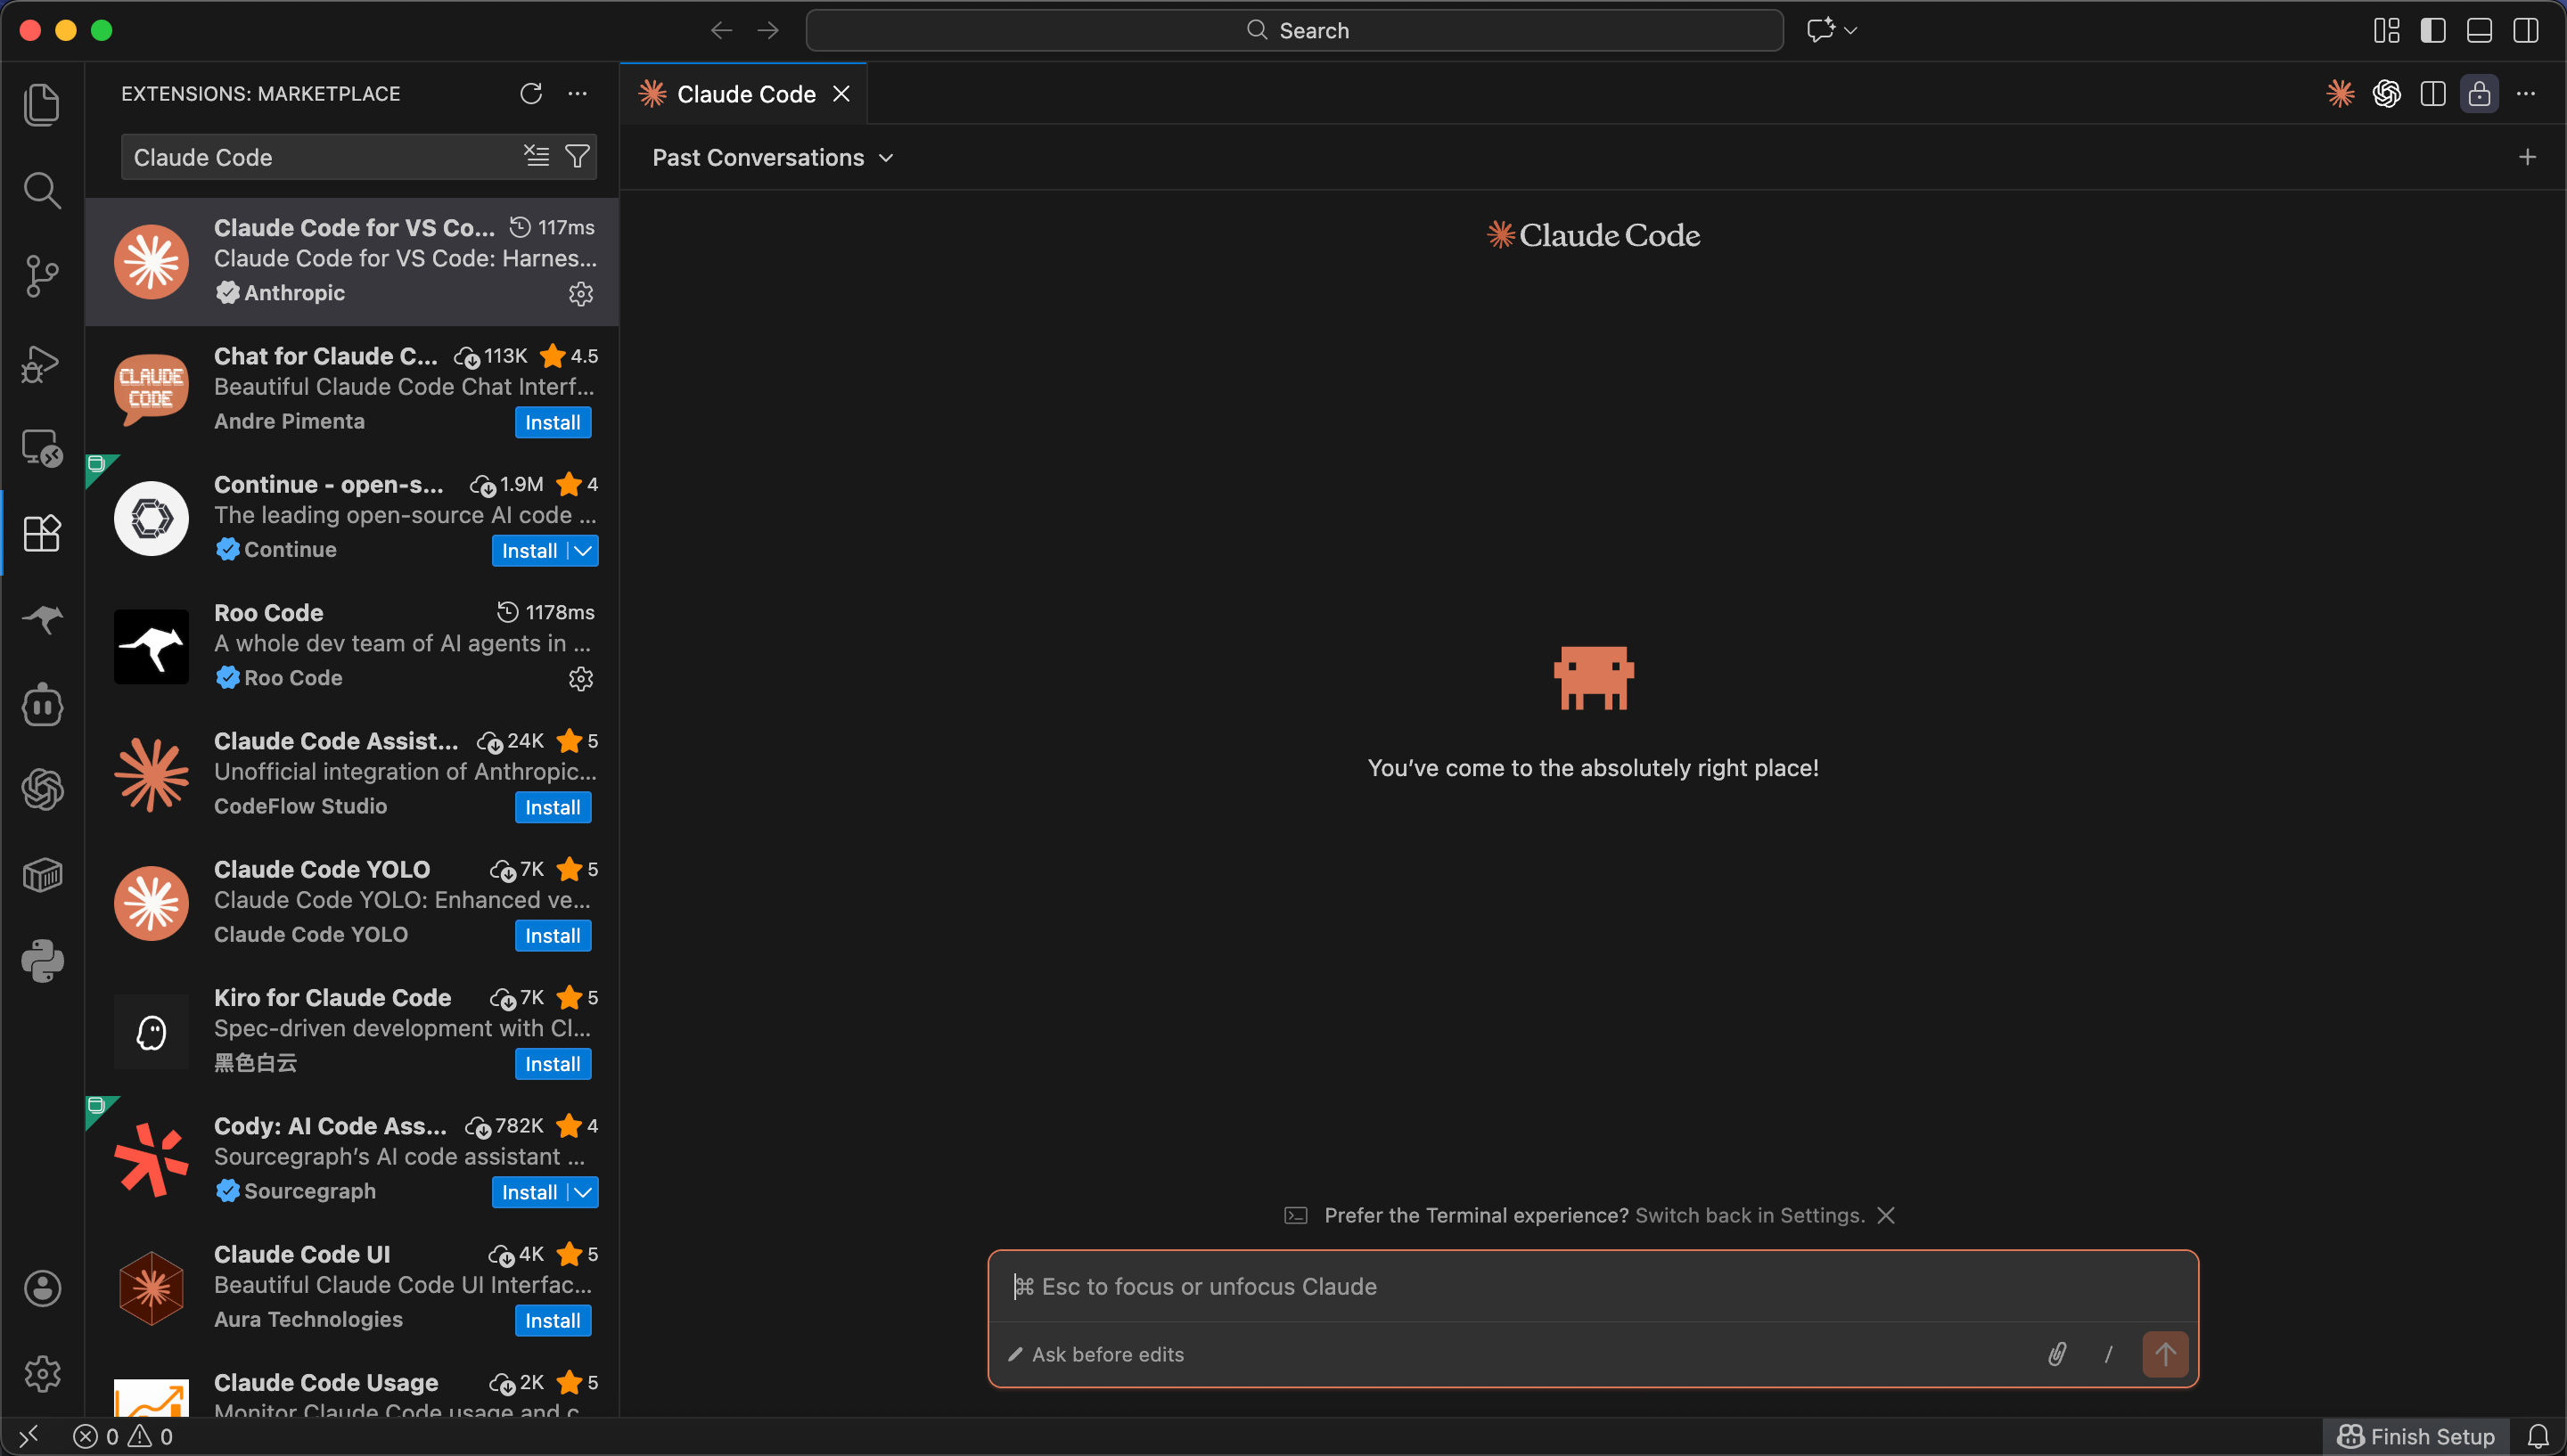Click the title bar Search field
Viewport: 2567px width, 1456px height.
(1294, 30)
